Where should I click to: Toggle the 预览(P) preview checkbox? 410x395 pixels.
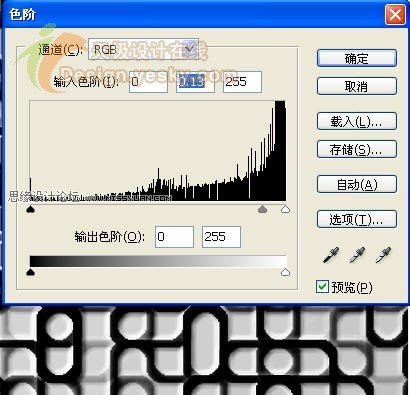coord(322,287)
